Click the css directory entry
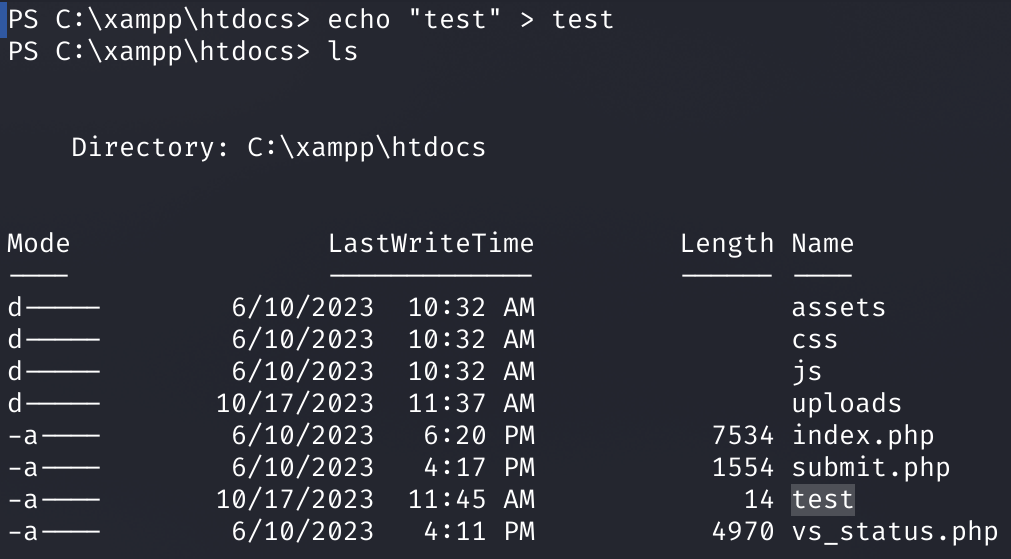The height and width of the screenshot is (559, 1011). coord(815,340)
